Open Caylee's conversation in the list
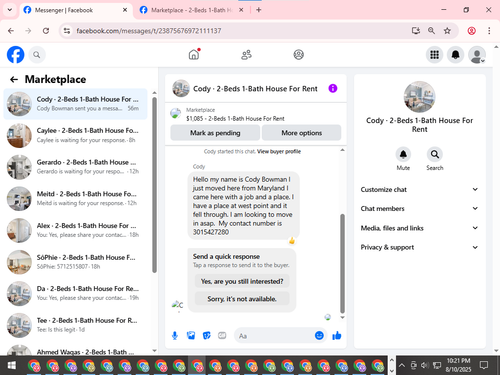This screenshot has width=500, height=375. (x=75, y=135)
